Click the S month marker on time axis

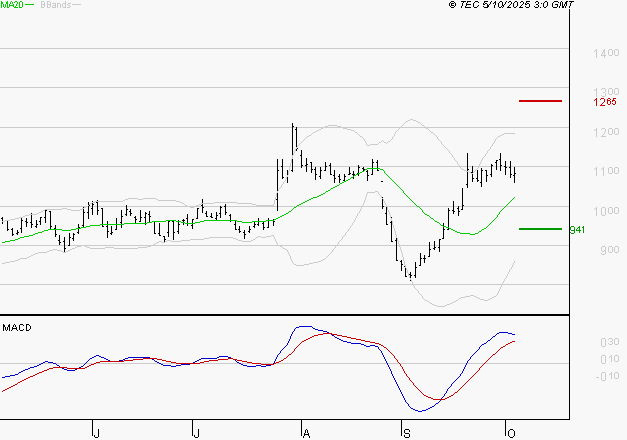click(406, 432)
